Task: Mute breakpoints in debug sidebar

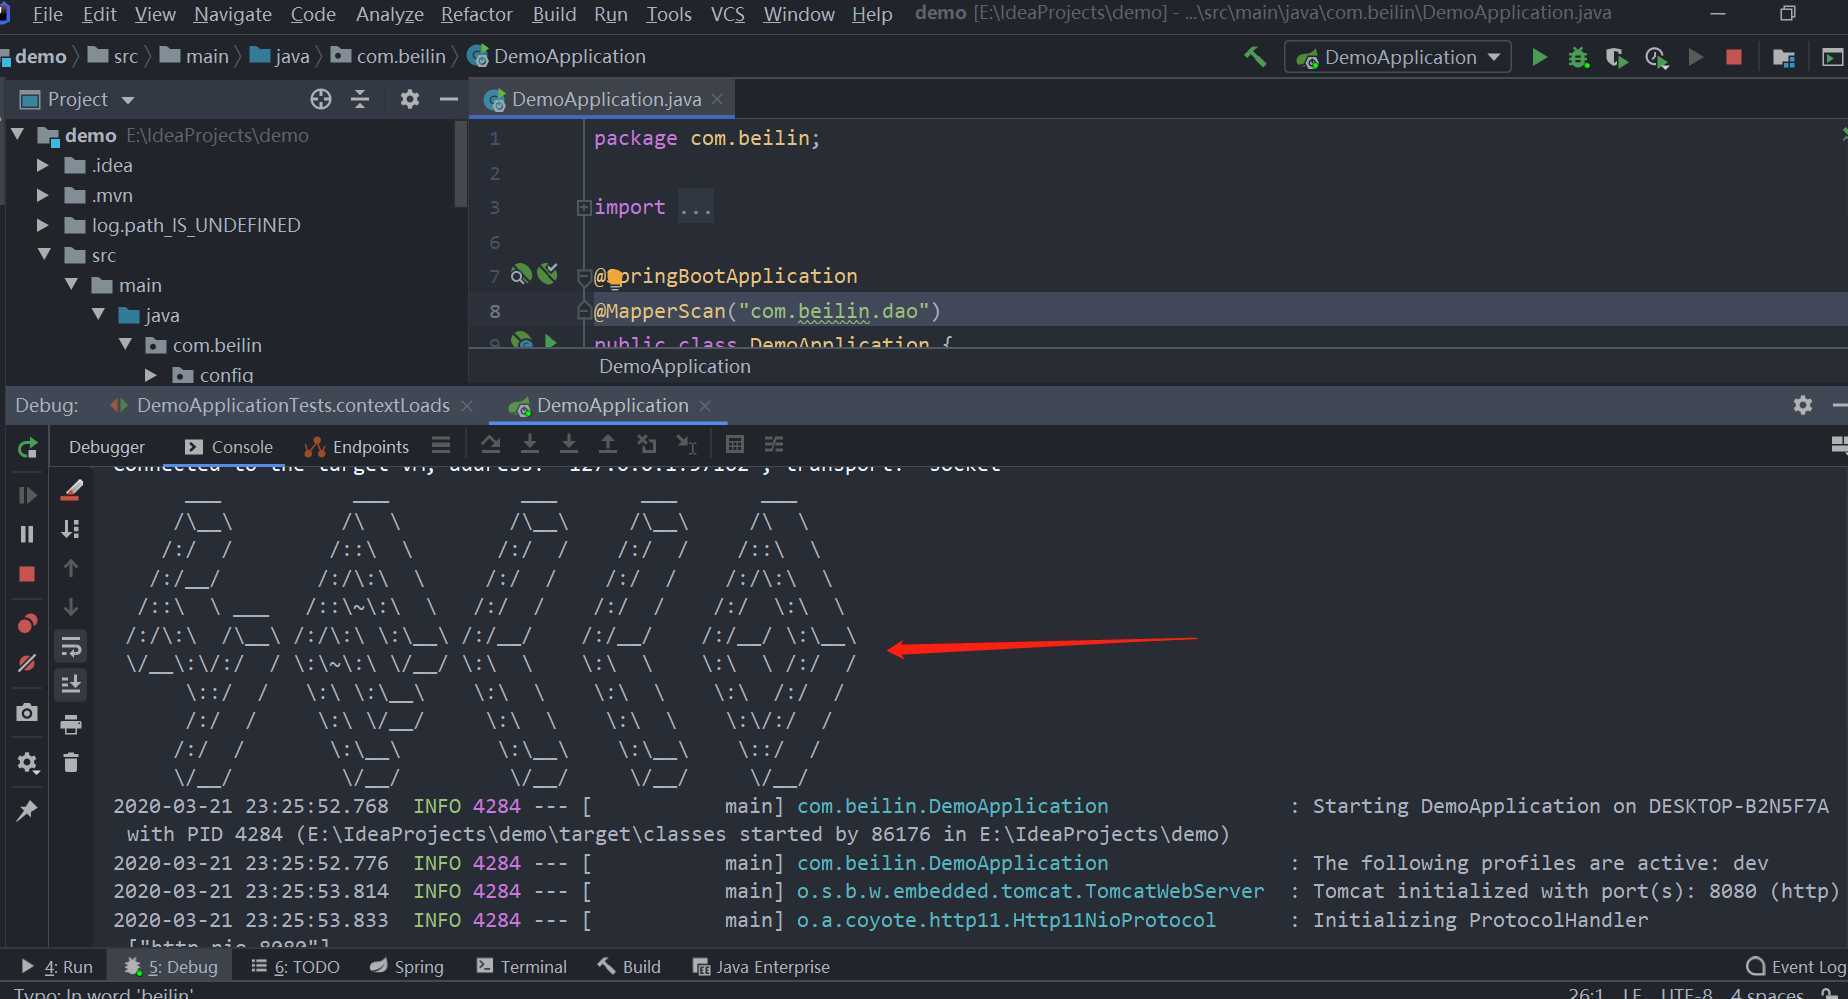Action: (27, 663)
